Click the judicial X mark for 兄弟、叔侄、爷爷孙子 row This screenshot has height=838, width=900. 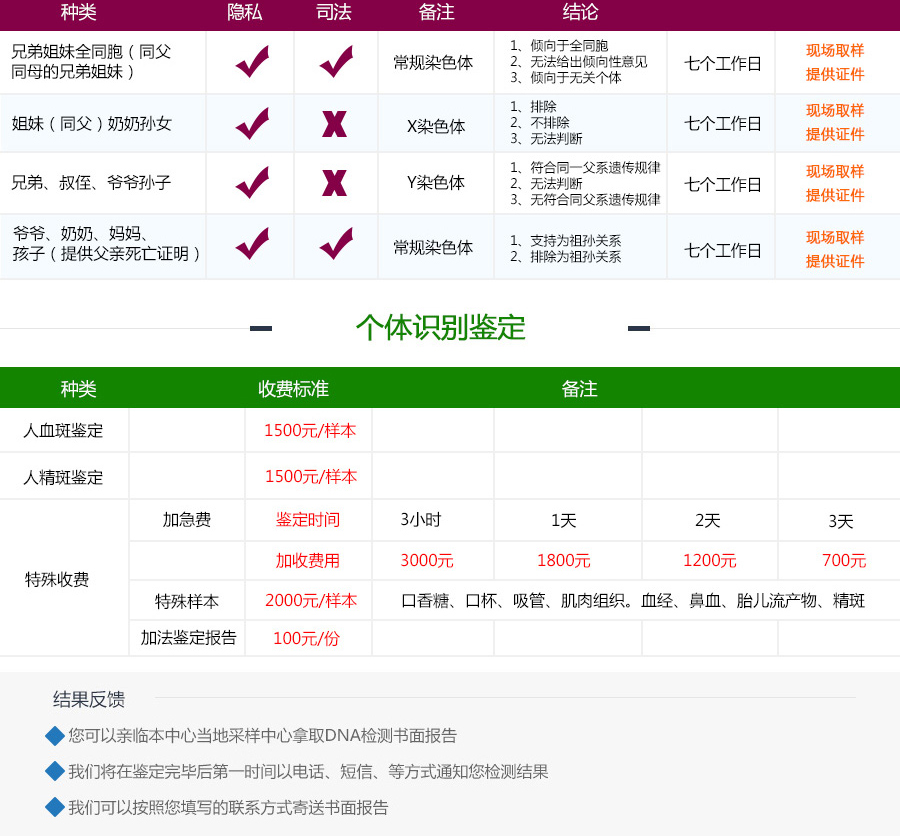[x=335, y=183]
